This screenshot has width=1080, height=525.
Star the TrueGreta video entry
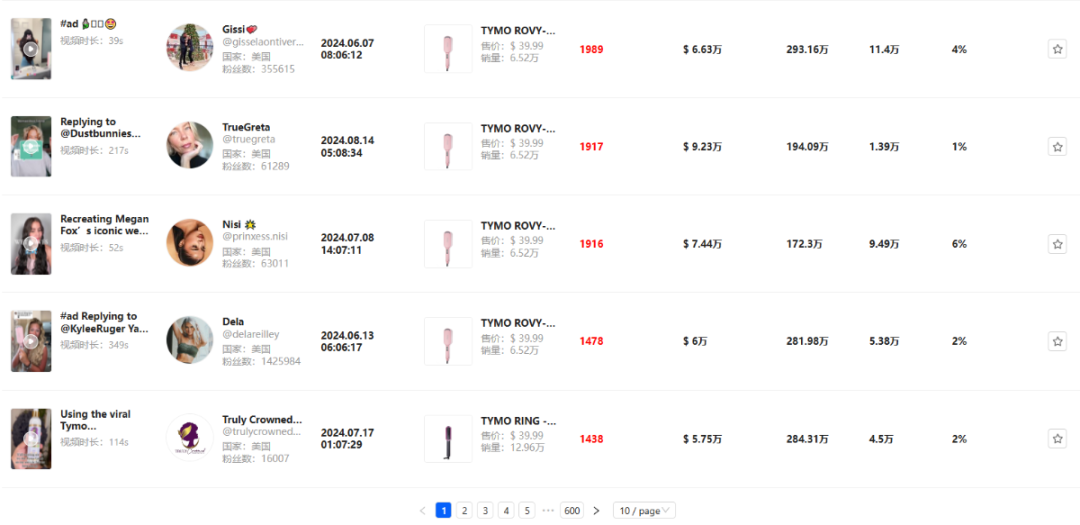click(1057, 147)
